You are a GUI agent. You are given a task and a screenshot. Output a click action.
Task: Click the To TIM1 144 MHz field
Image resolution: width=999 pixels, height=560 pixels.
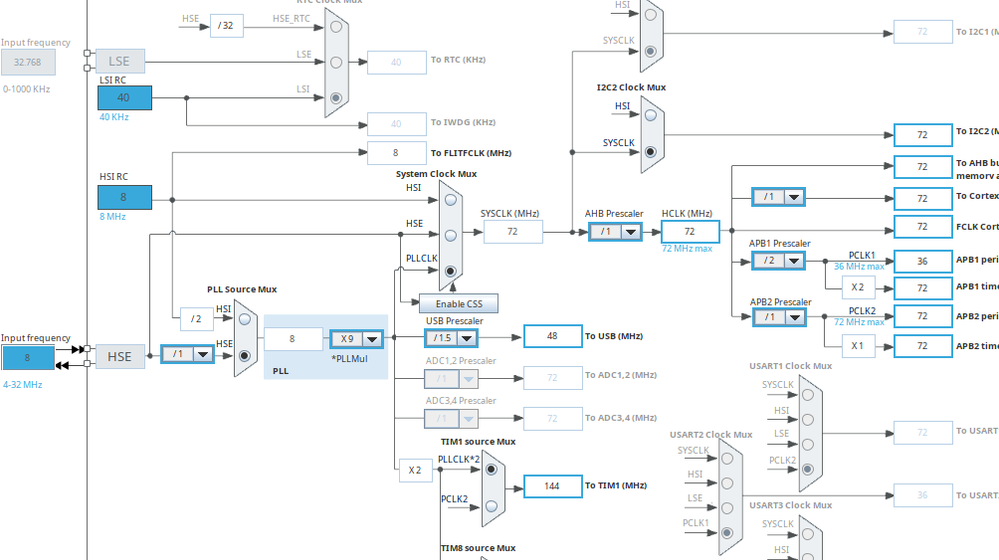coord(552,486)
